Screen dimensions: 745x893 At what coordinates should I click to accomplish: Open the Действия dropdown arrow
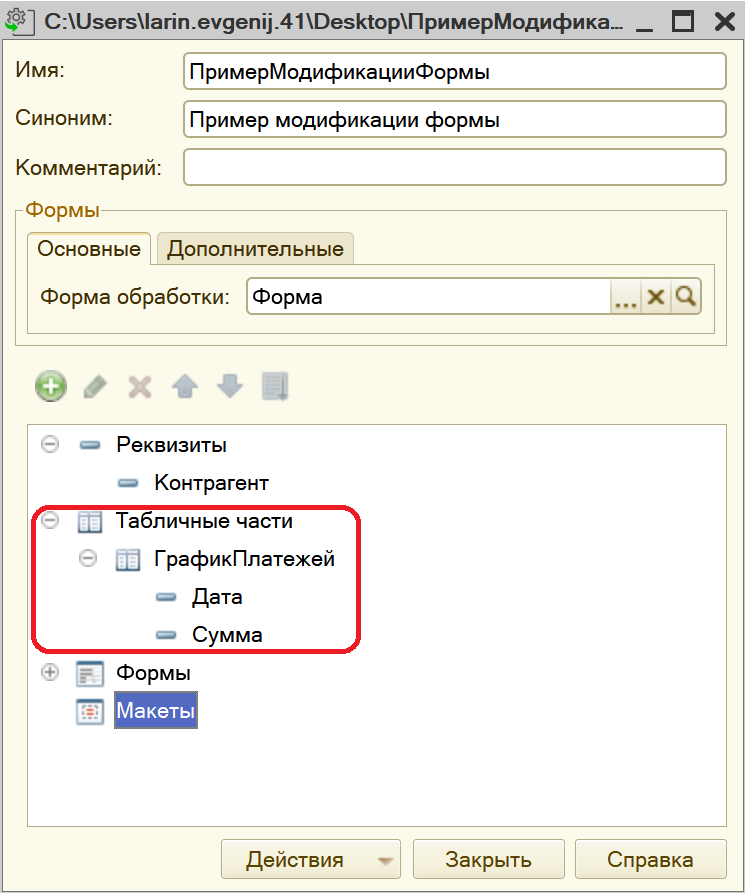click(386, 861)
